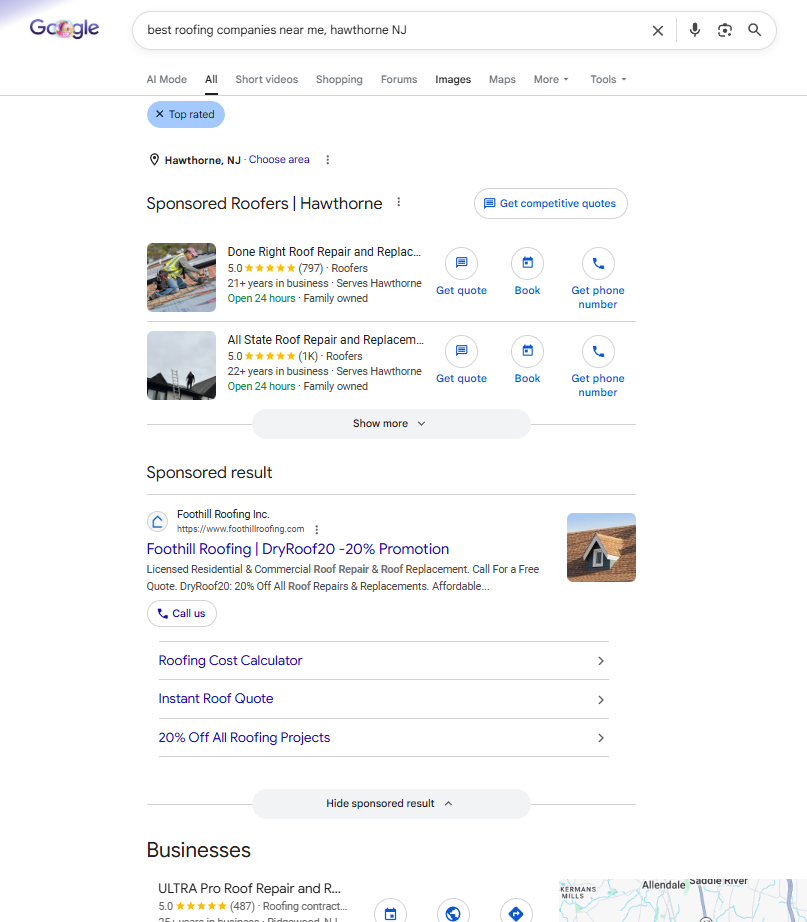
Task: Open options menu next to Choose area
Action: pyautogui.click(x=328, y=160)
